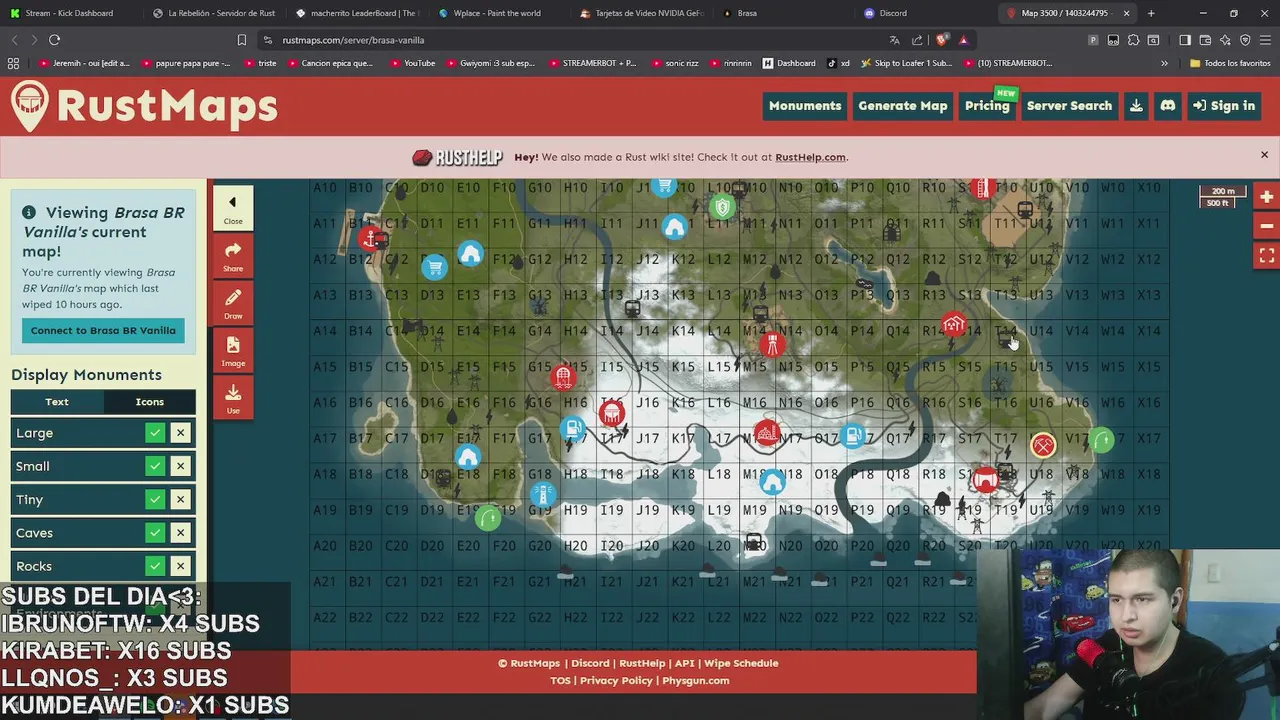Open Brave Leo AI sparkle icon
The height and width of the screenshot is (720, 1280).
[x=1225, y=40]
